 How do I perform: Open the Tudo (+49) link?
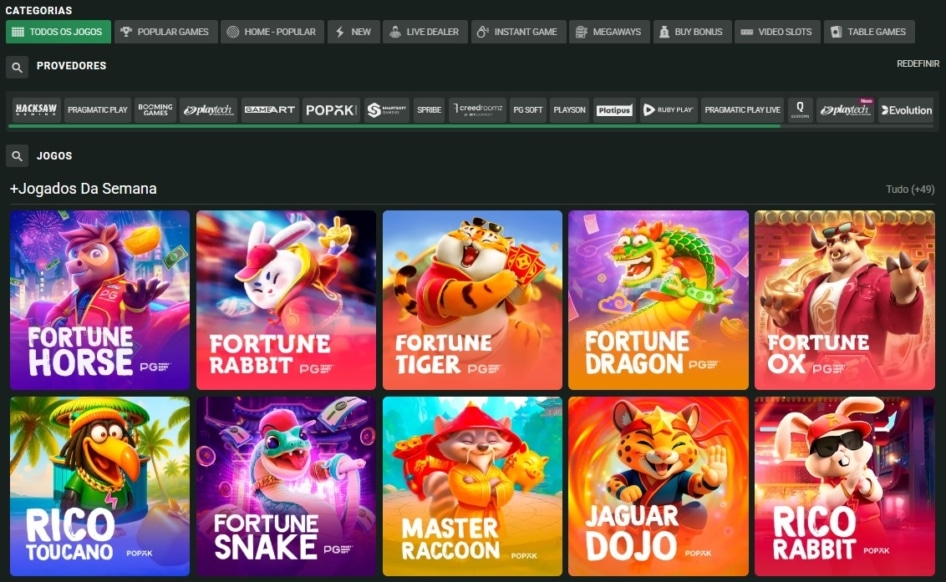[x=910, y=189]
